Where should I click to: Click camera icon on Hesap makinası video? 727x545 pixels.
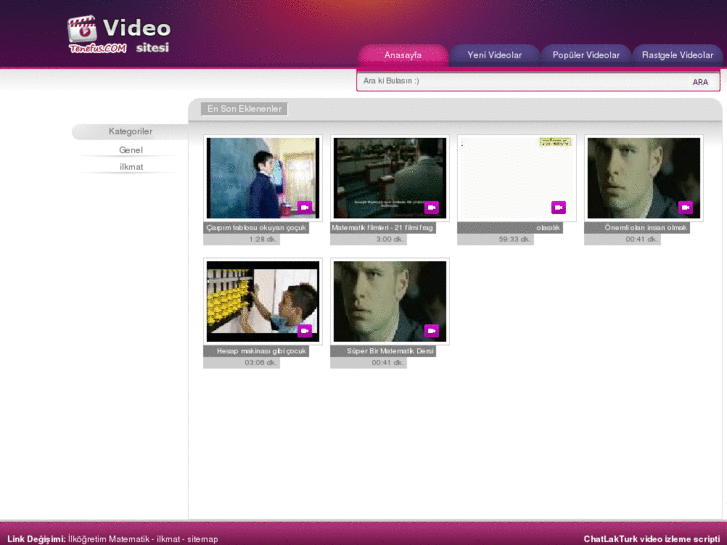[x=305, y=331]
